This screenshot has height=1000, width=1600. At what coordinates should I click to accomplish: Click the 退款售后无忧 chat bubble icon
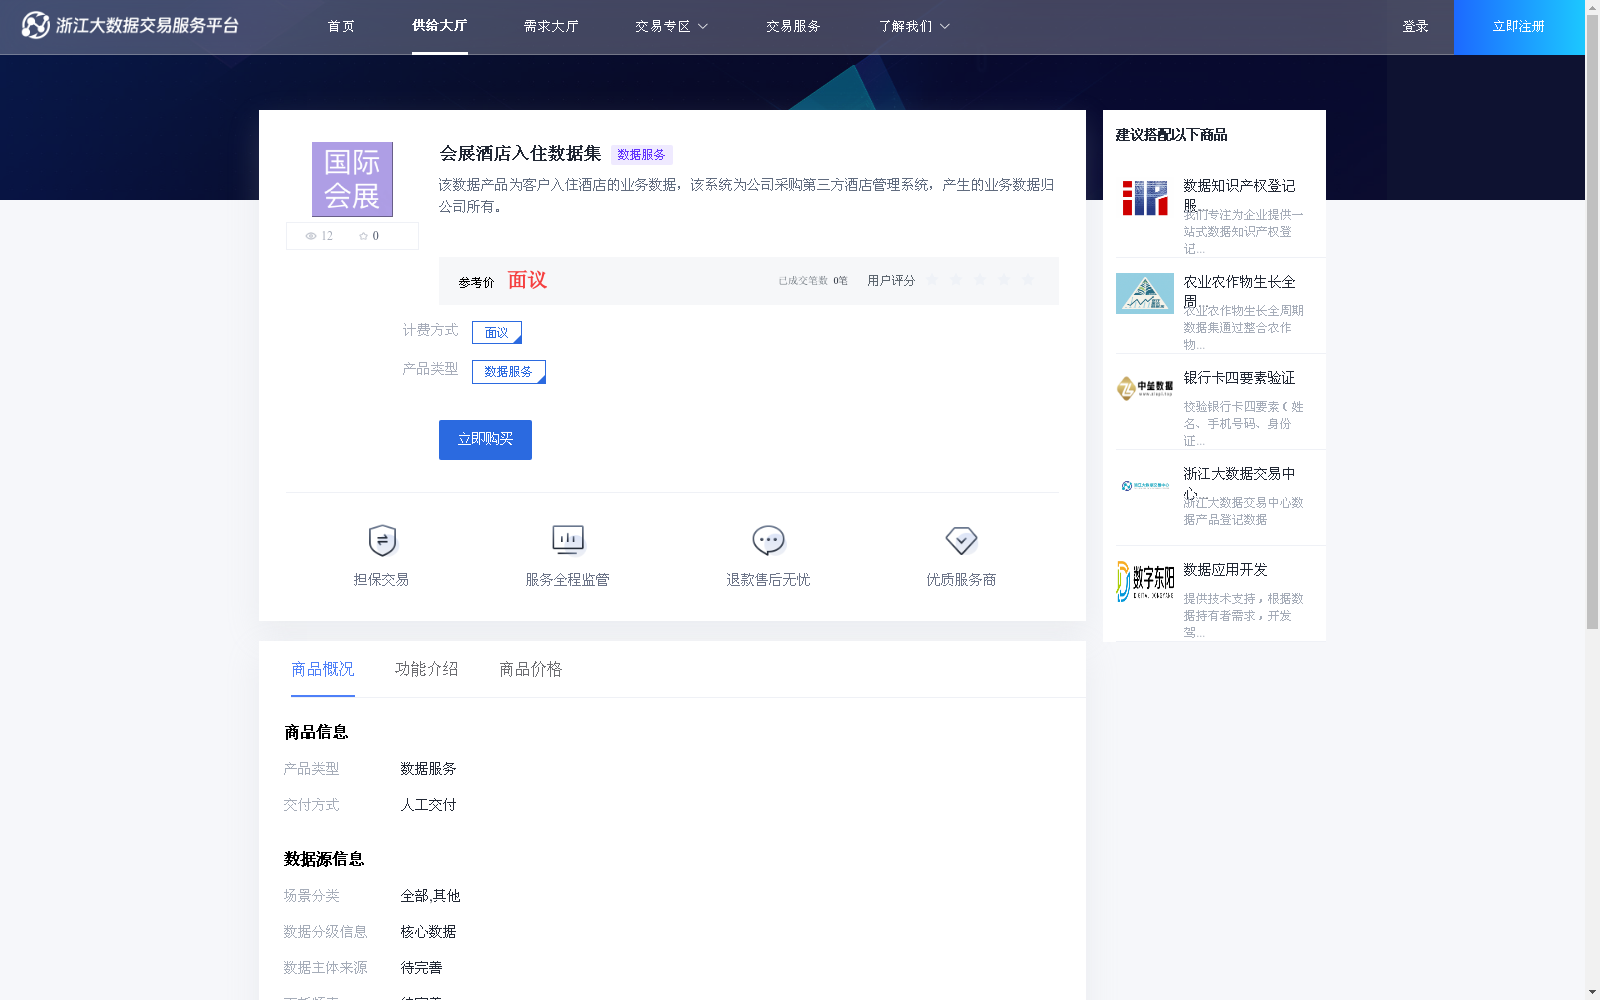click(x=768, y=540)
